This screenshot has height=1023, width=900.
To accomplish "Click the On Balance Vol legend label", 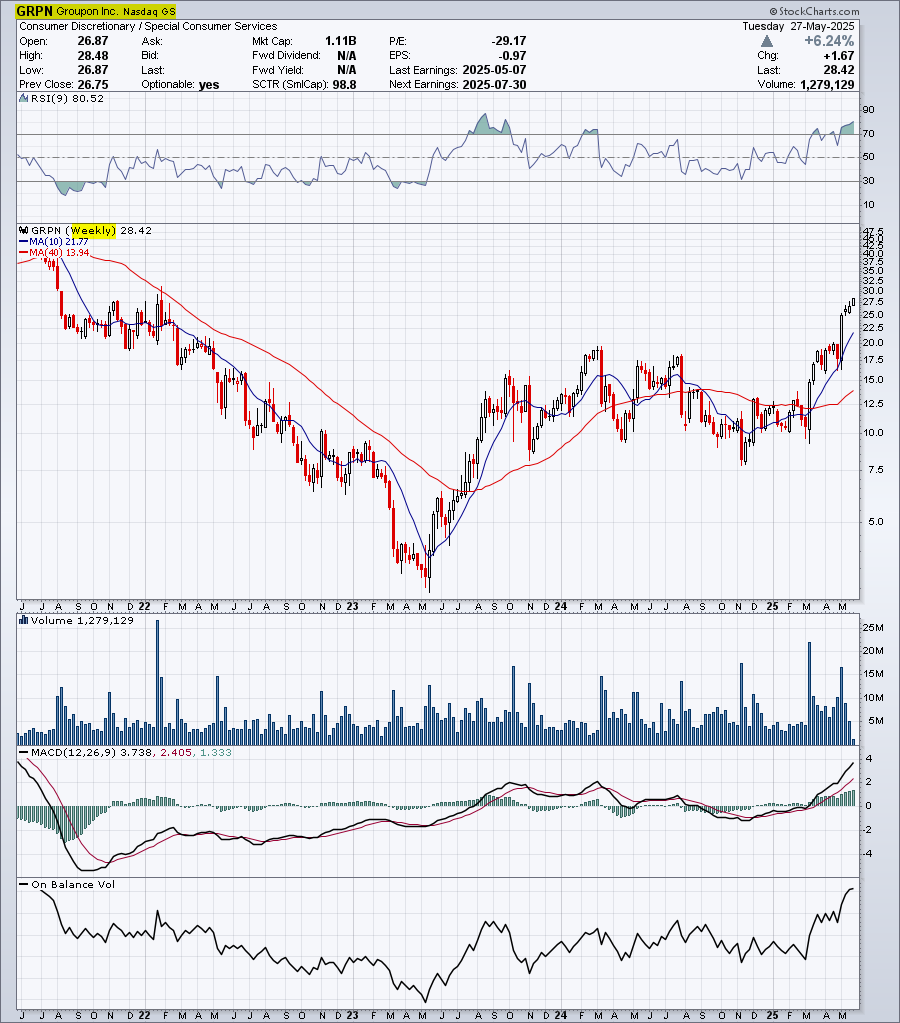I will pyautogui.click(x=73, y=885).
